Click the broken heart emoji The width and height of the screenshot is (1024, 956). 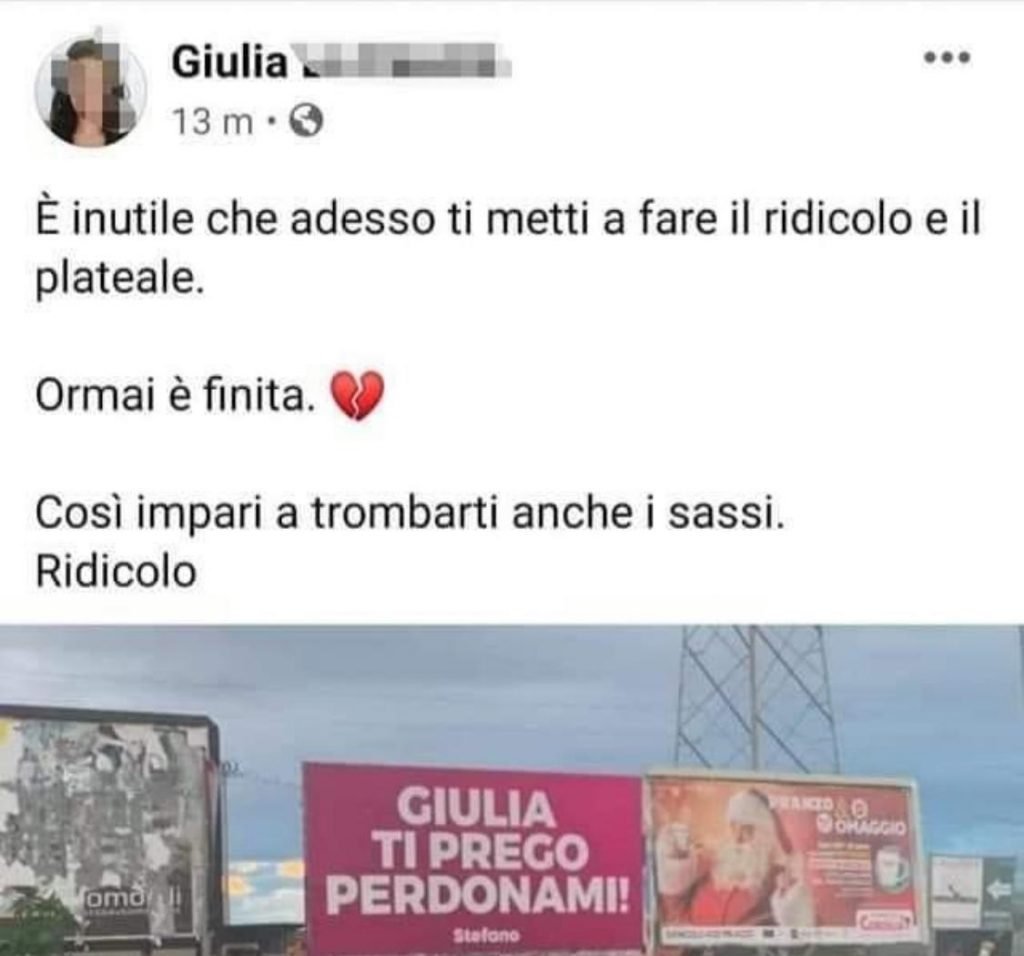[x=358, y=396]
